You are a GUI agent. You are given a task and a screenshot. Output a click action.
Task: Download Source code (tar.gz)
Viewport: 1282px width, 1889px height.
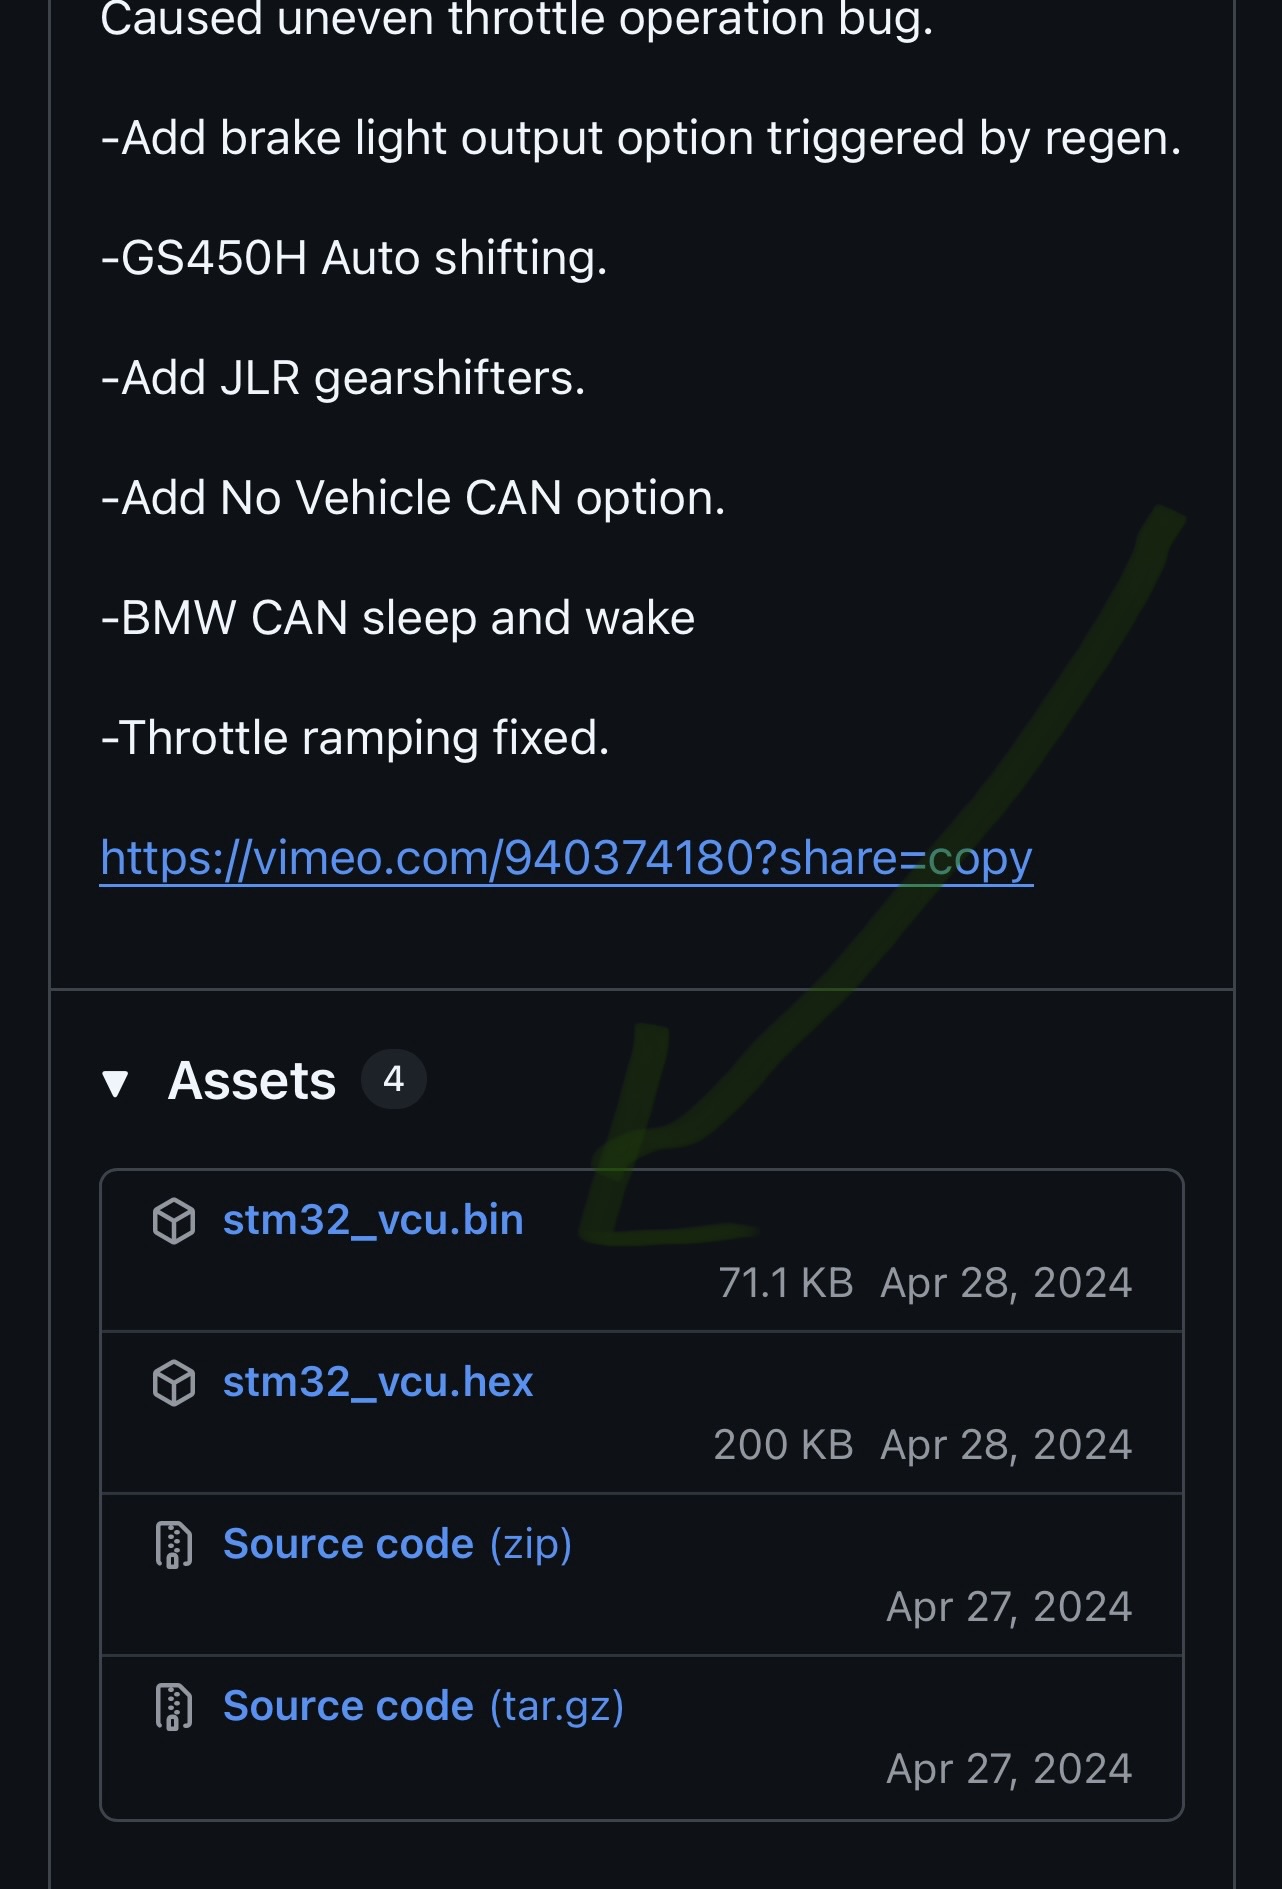423,1706
